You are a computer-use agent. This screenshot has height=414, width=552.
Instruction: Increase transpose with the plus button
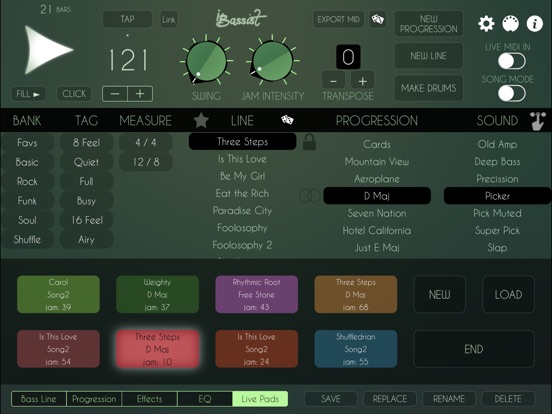(x=363, y=81)
